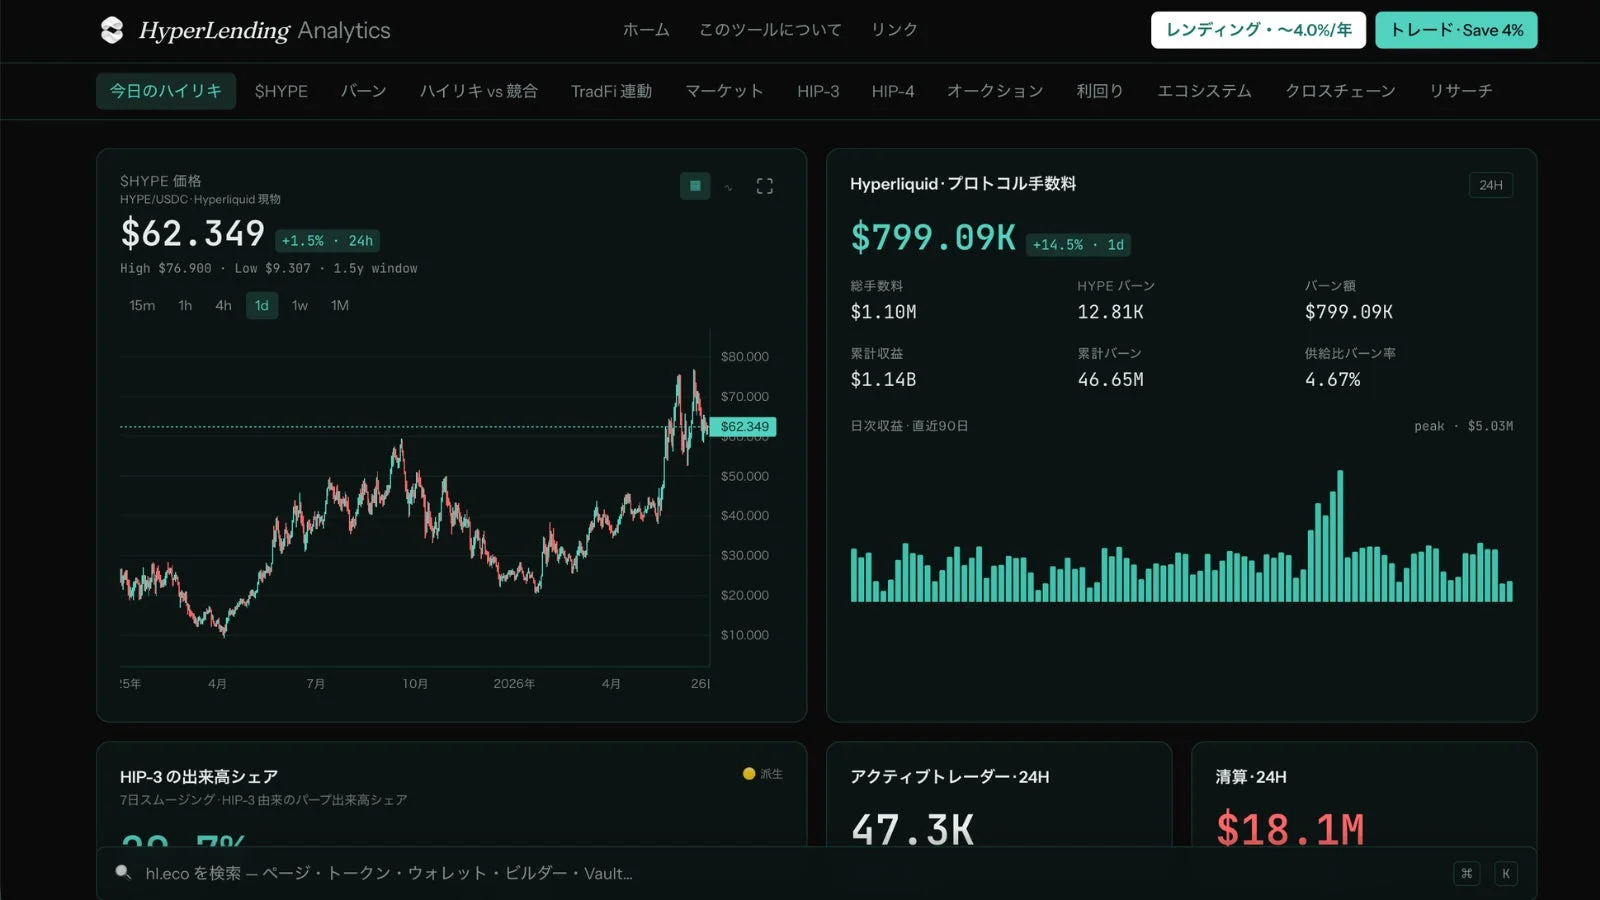Open the HIP-3 tab
Image resolution: width=1600 pixels, height=900 pixels.
(x=818, y=91)
